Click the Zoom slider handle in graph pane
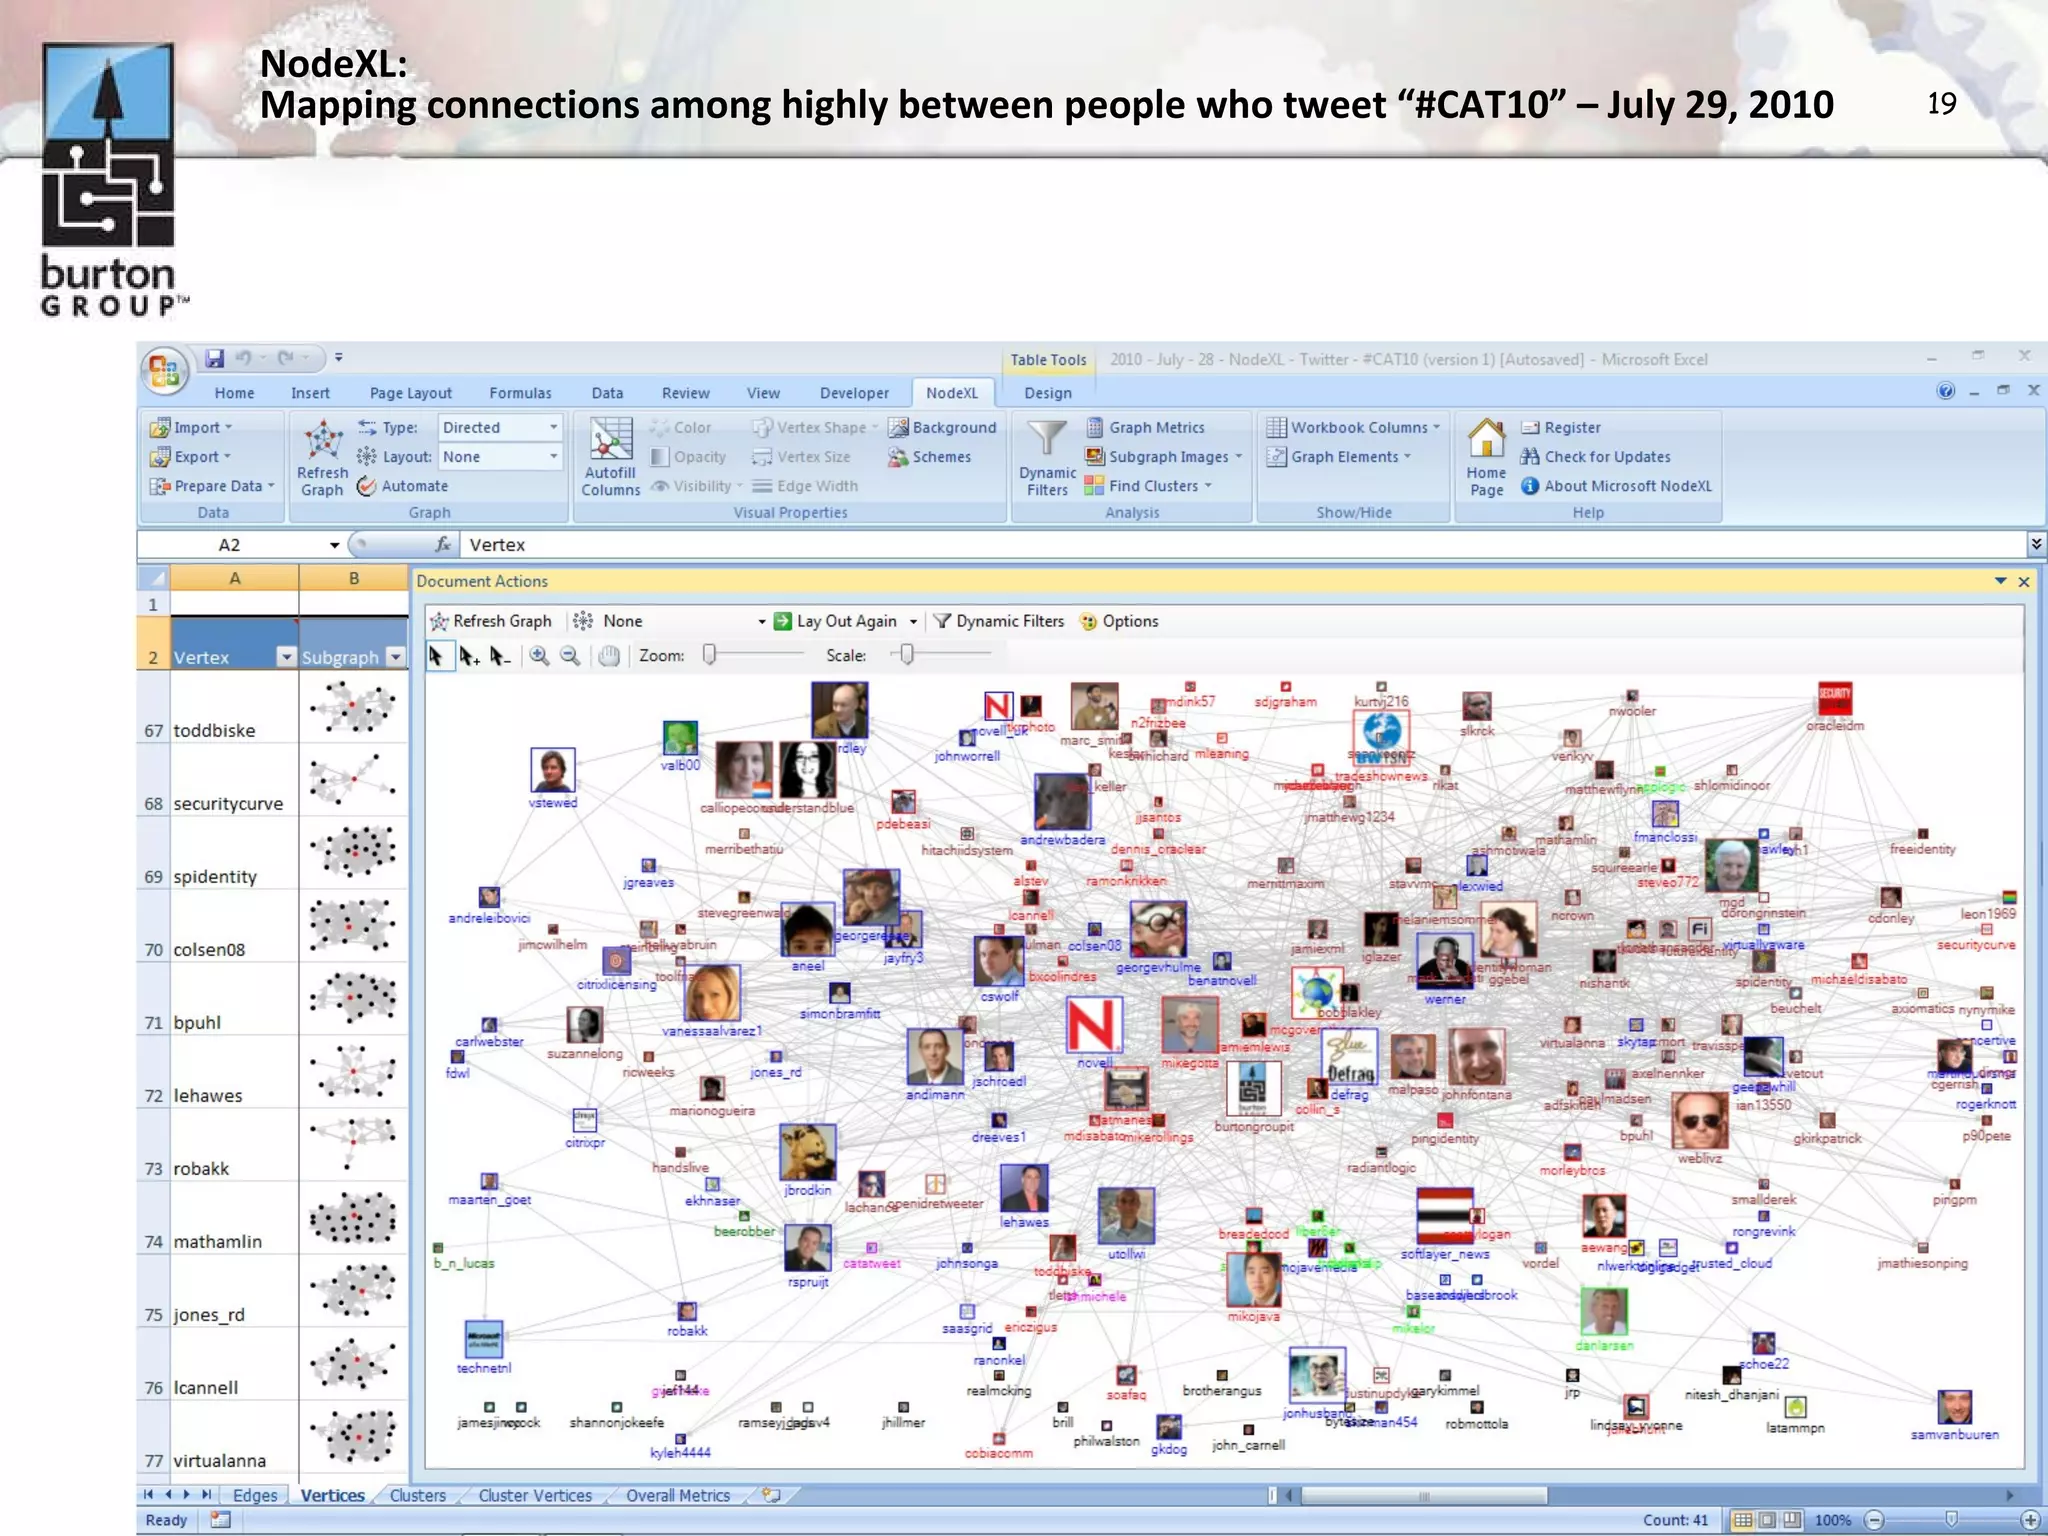 coord(709,654)
